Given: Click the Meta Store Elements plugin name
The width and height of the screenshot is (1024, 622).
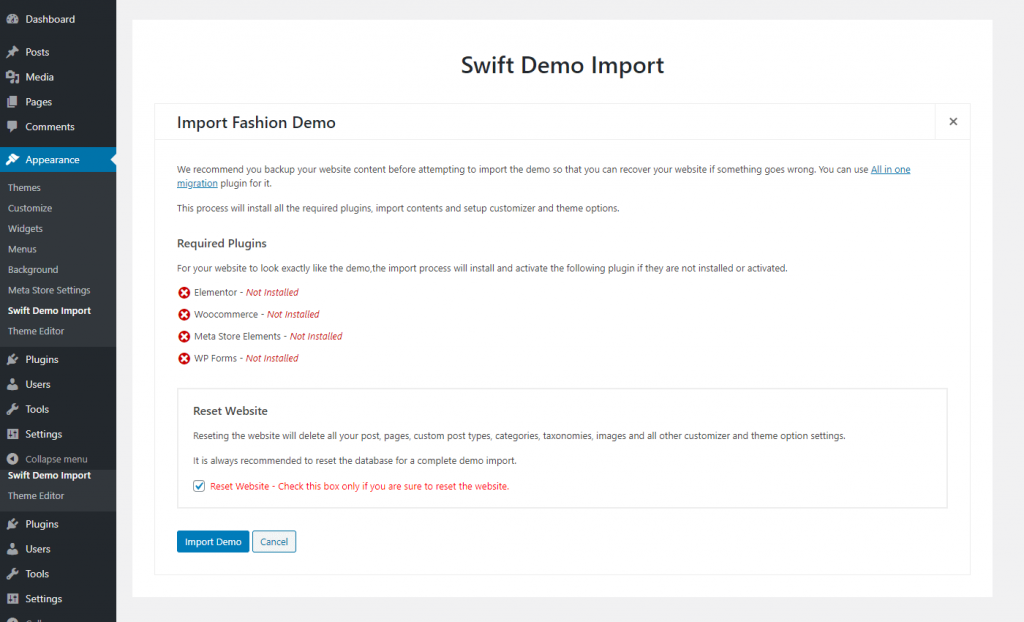Looking at the screenshot, I should (x=238, y=336).
